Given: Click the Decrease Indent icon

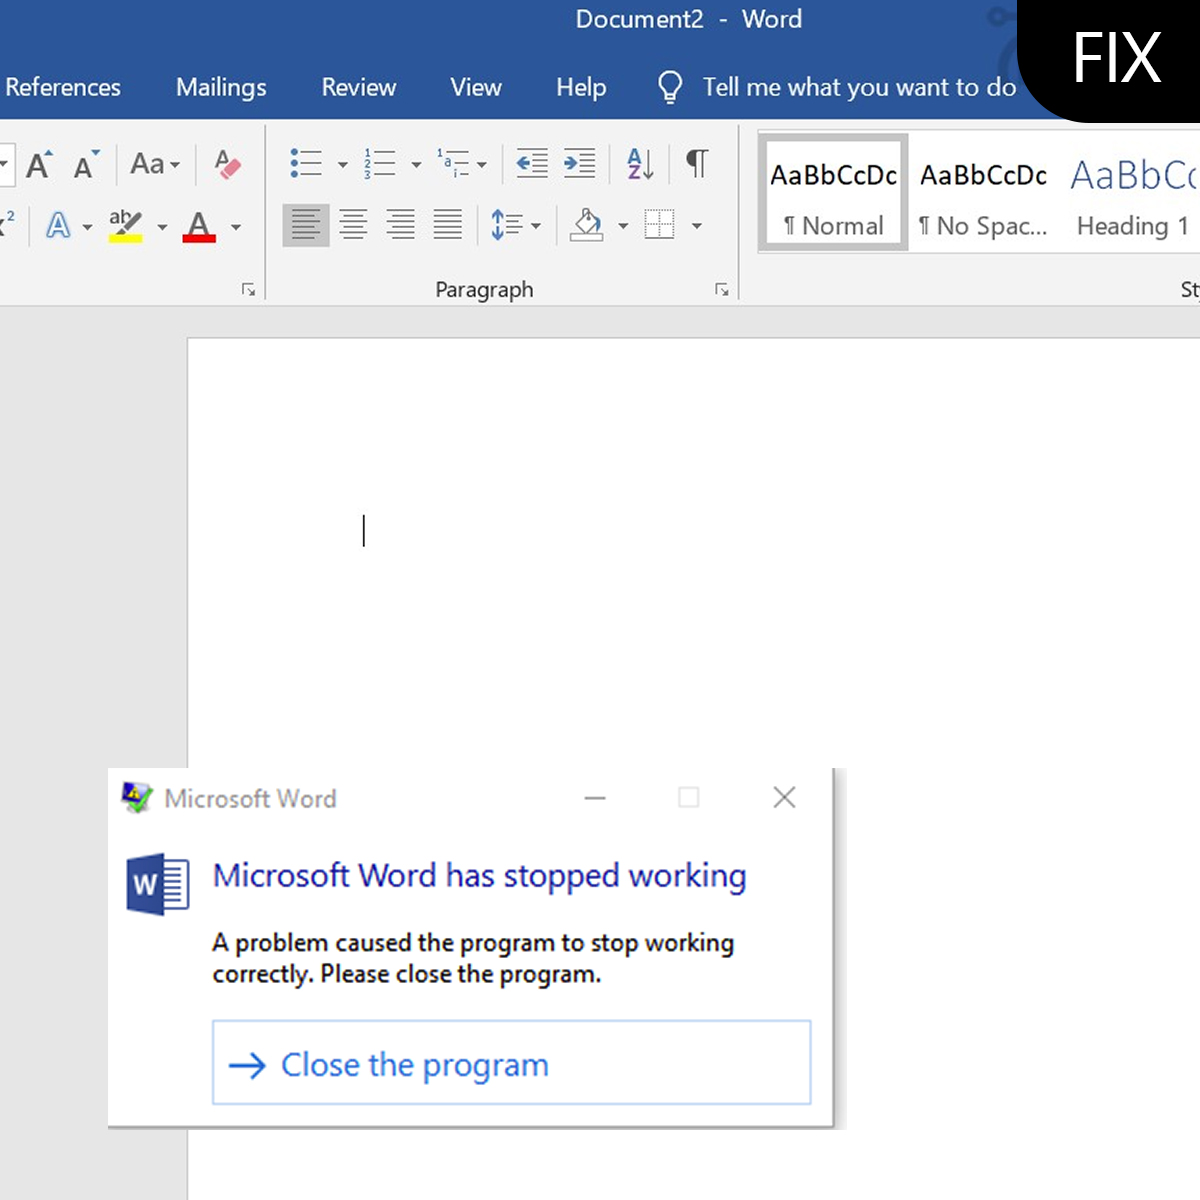Looking at the screenshot, I should (531, 163).
